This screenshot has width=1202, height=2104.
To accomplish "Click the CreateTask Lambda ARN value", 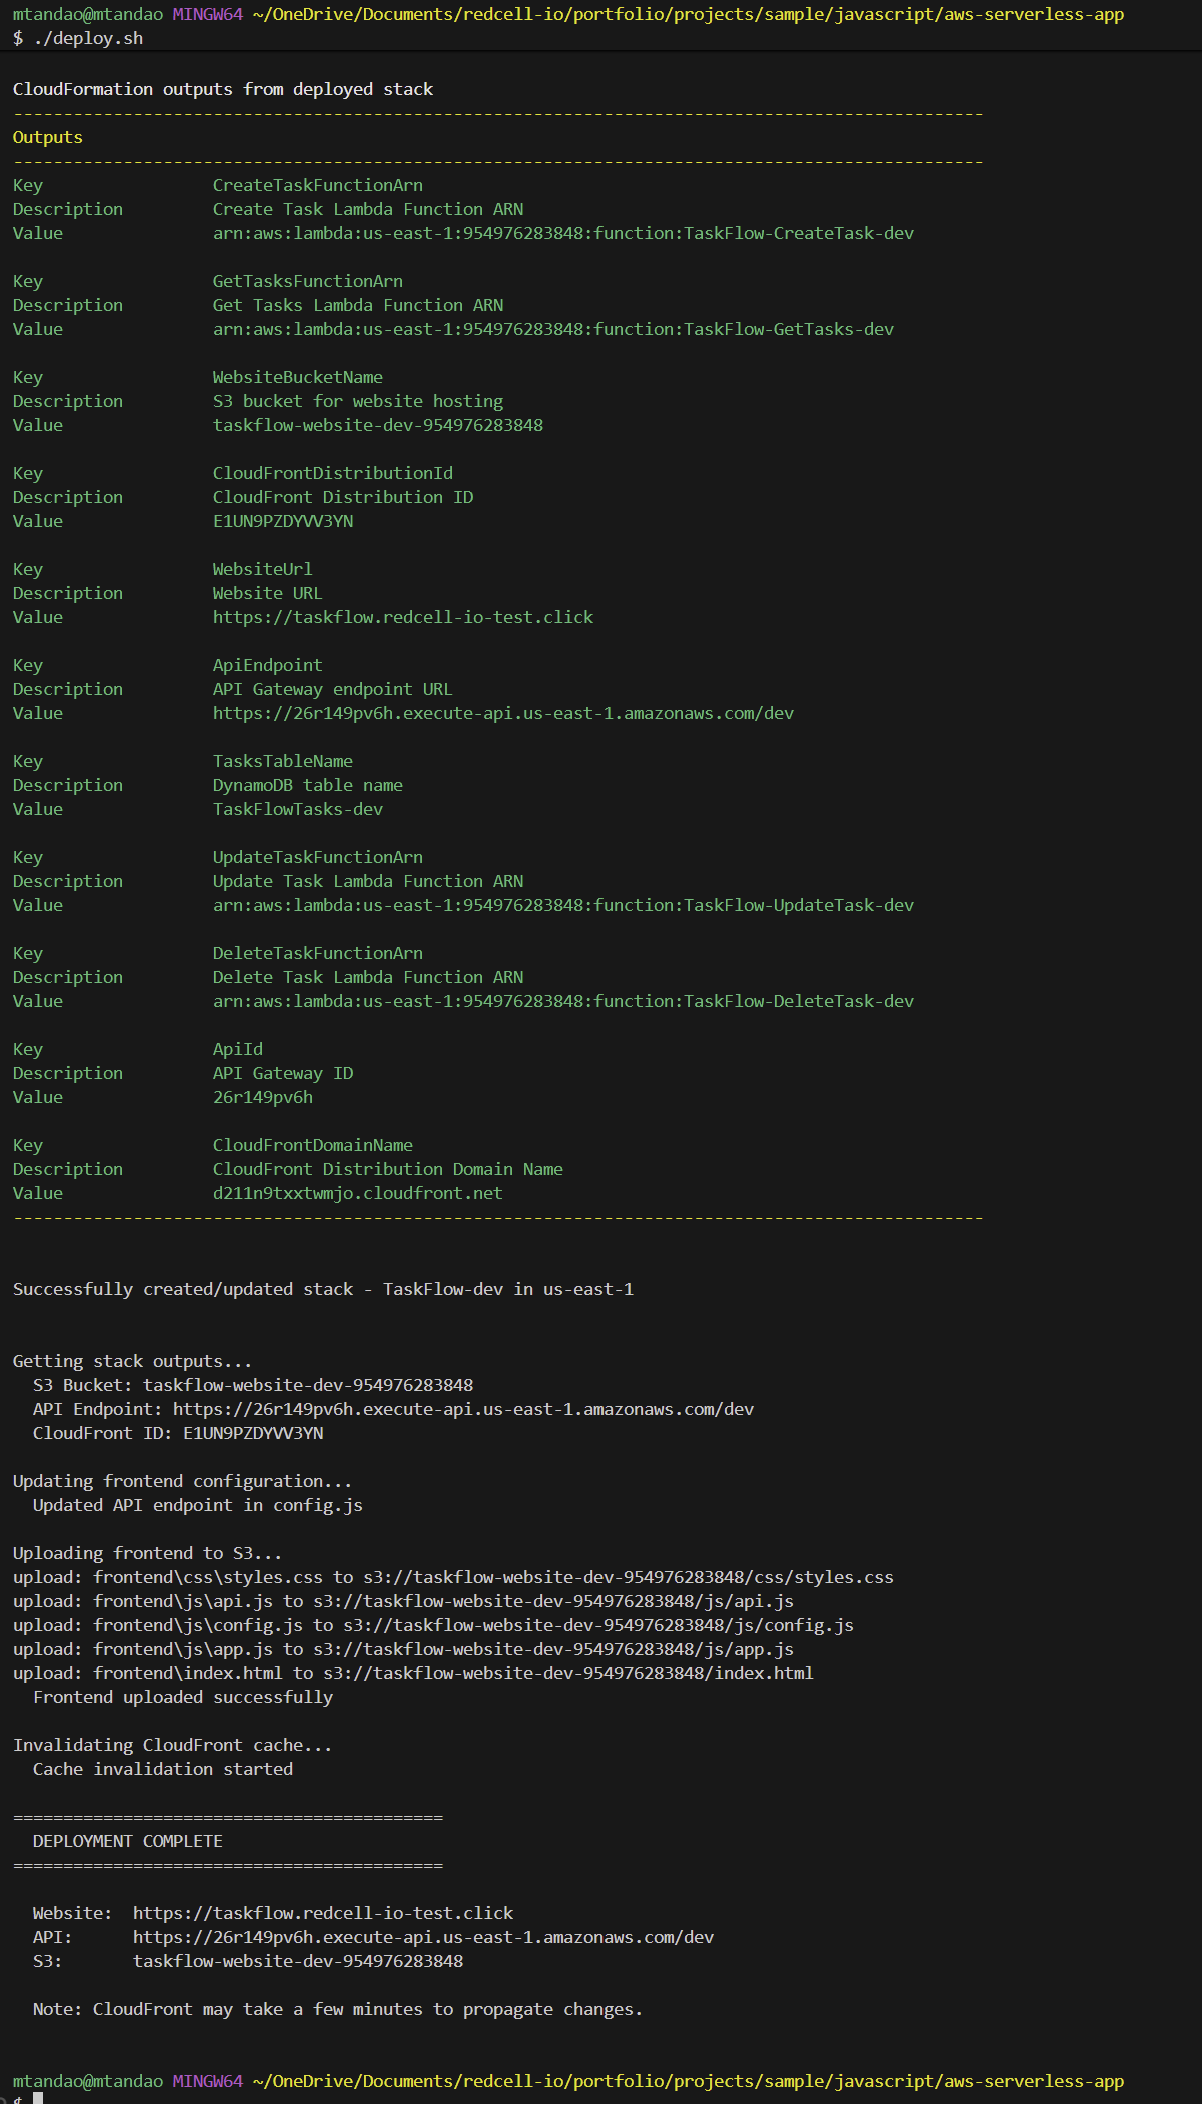I will (563, 233).
